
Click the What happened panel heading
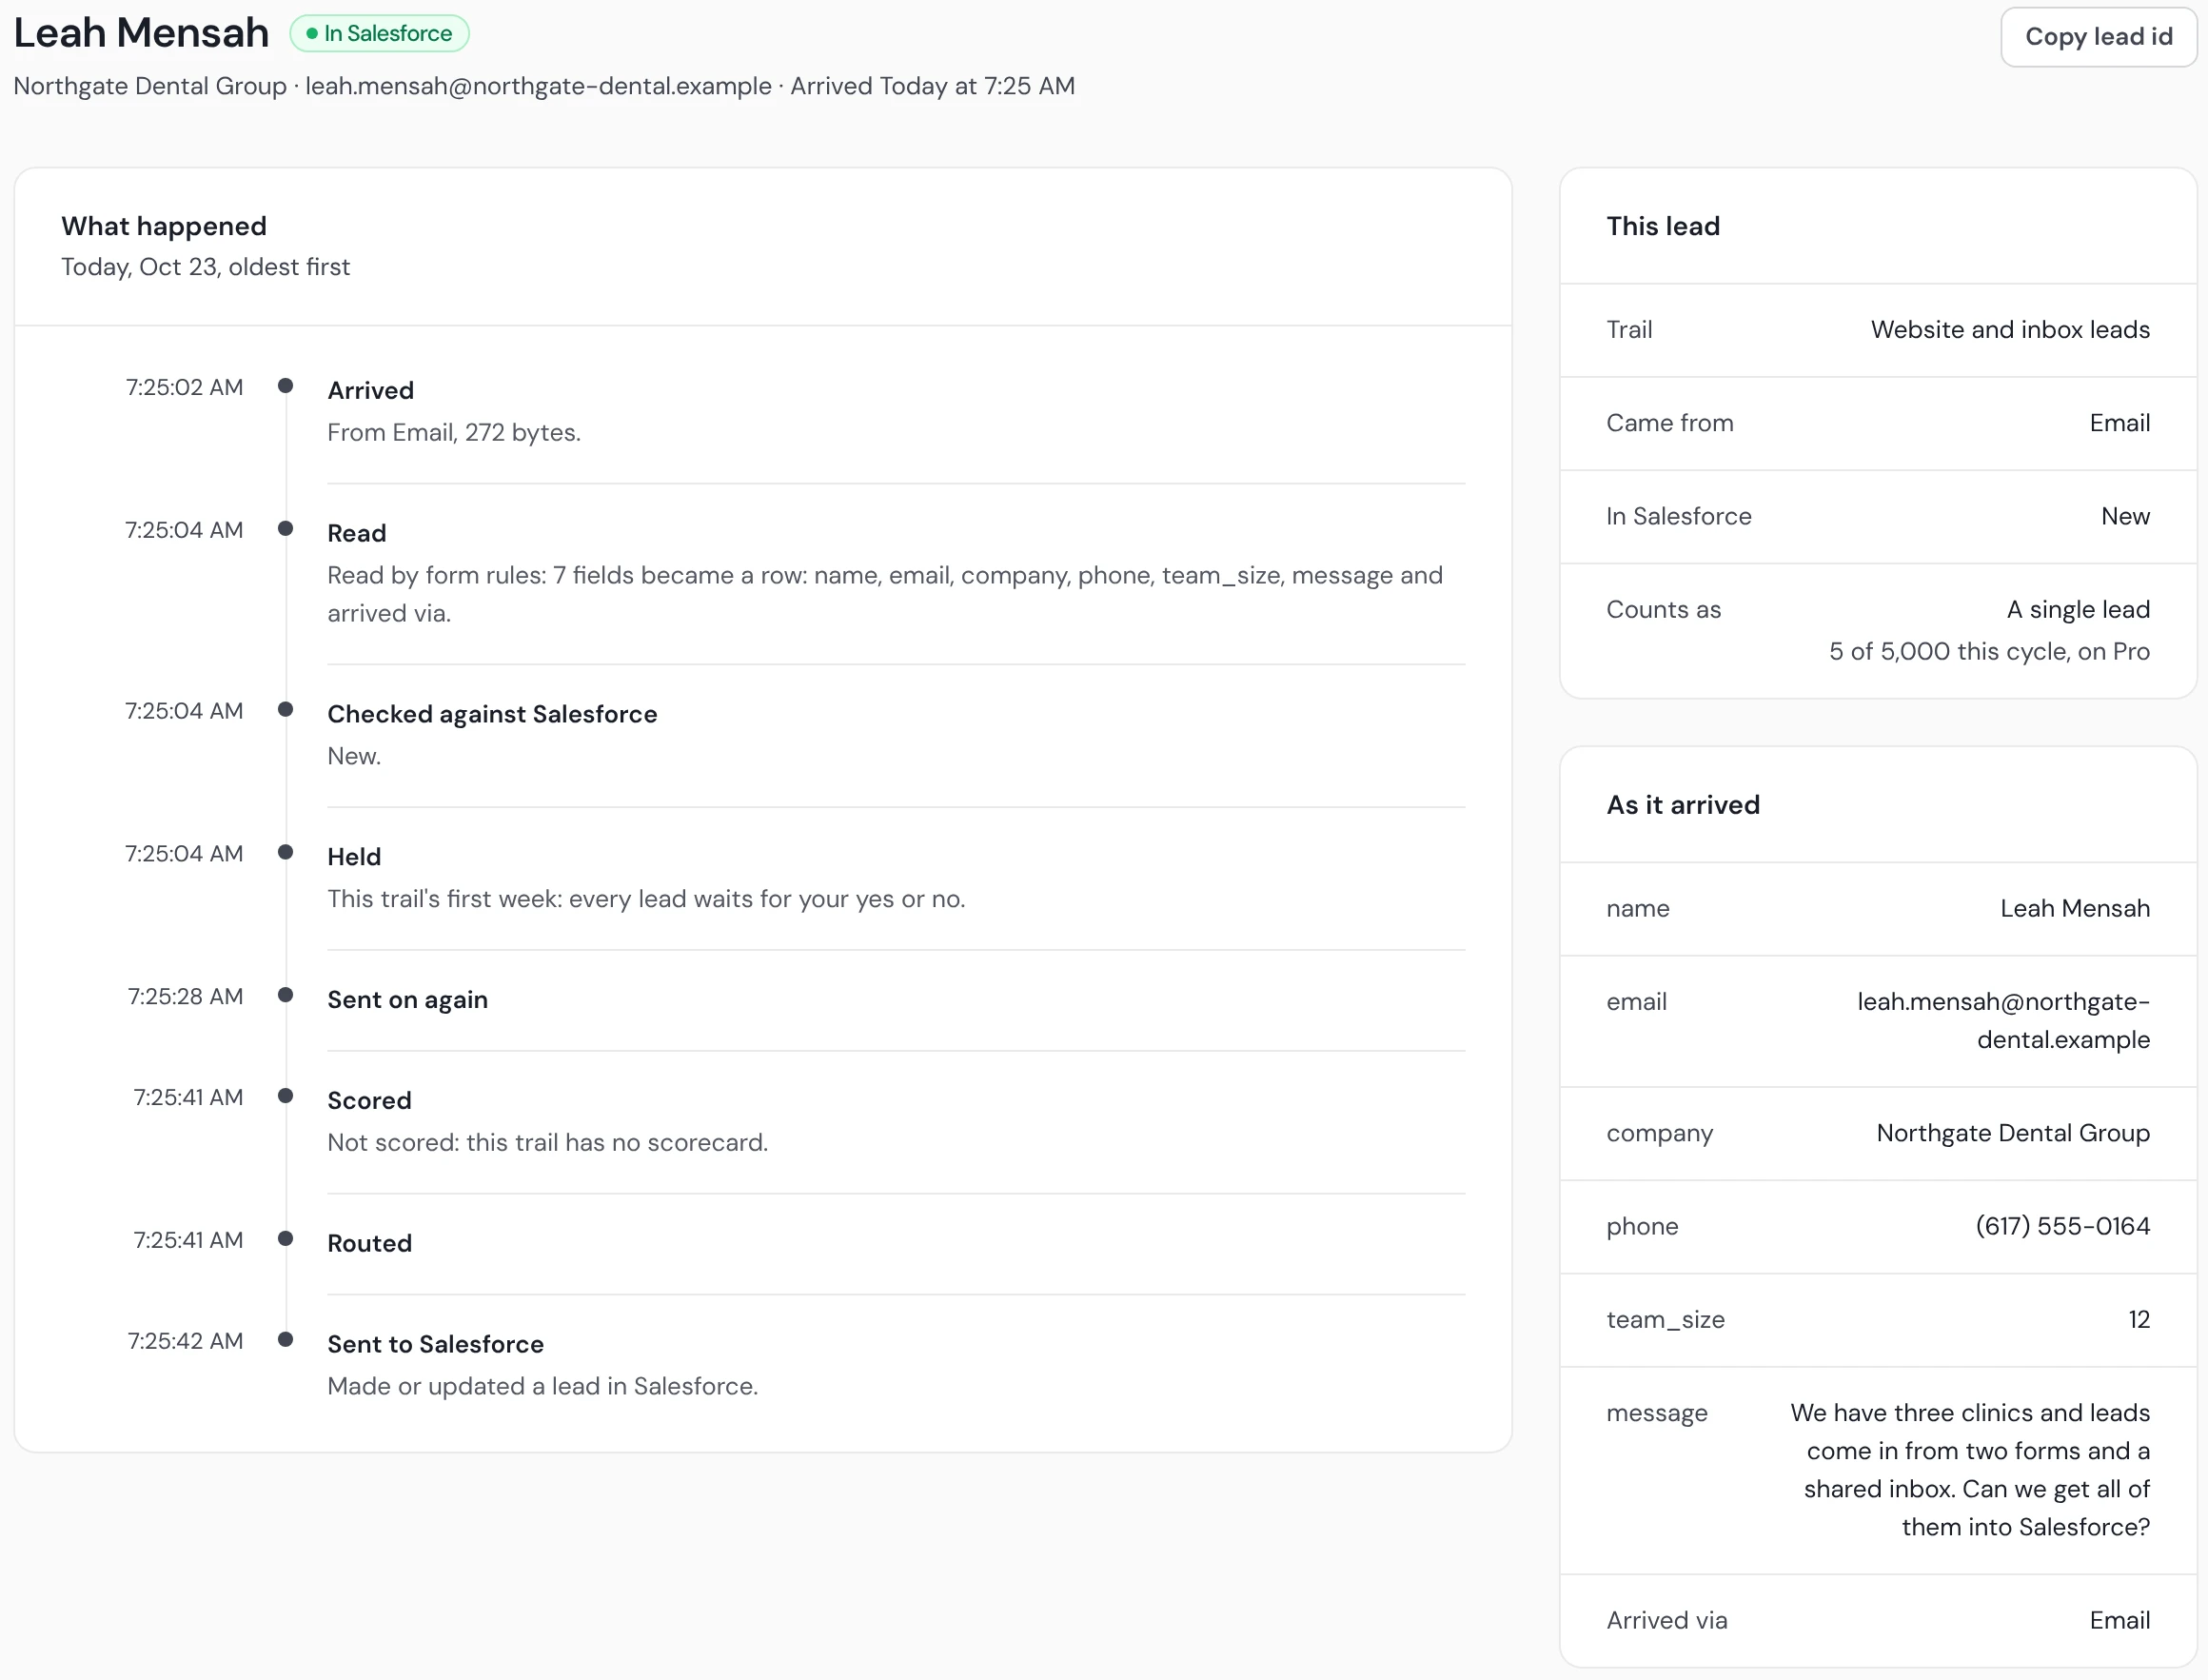click(x=164, y=226)
